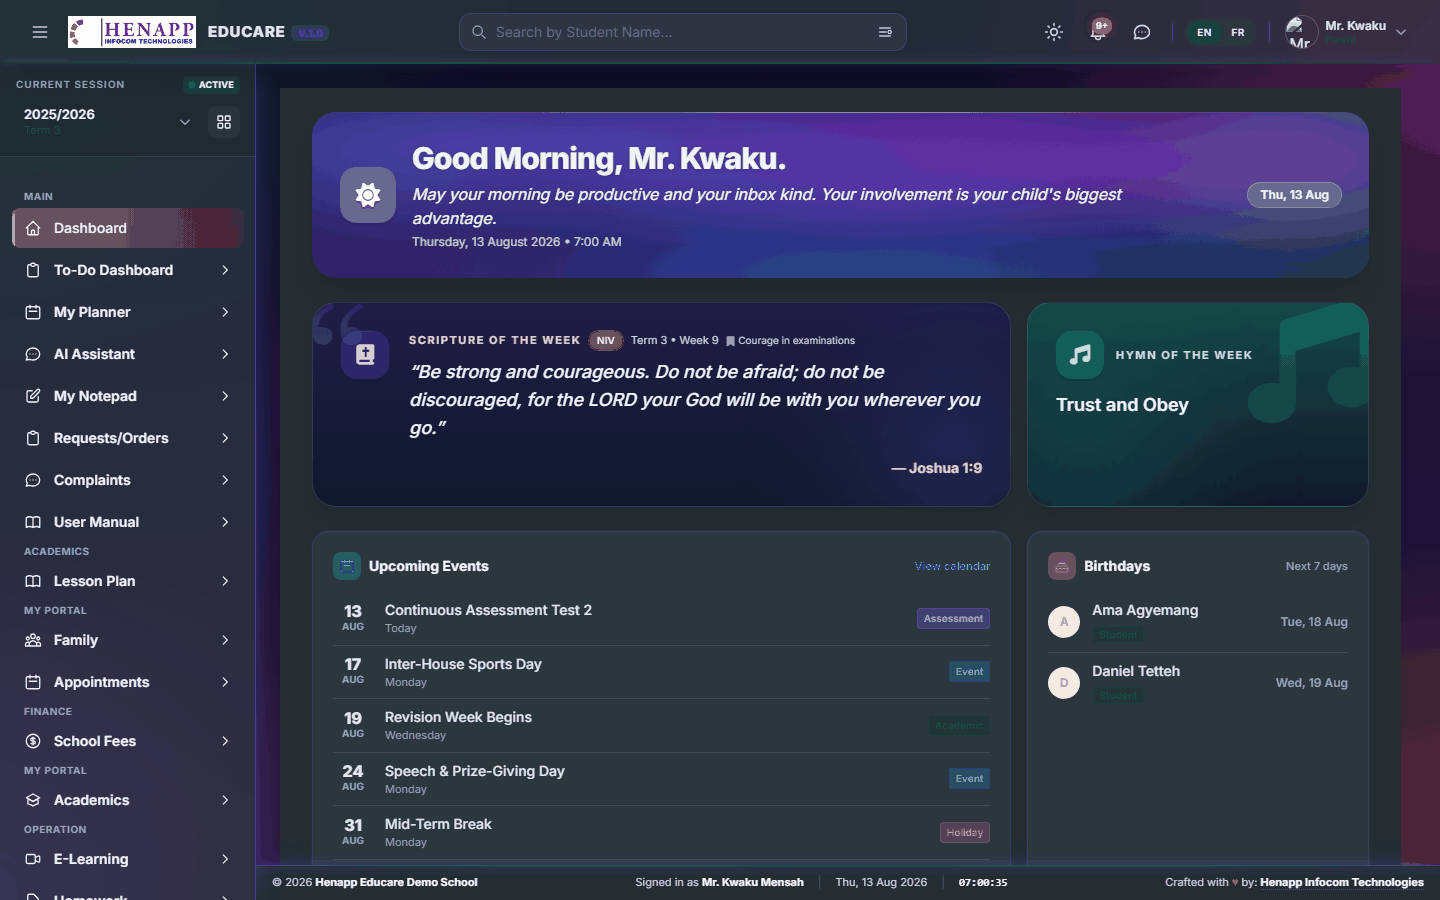The height and width of the screenshot is (900, 1440).
Task: Expand My Planner chevron
Action: point(225,312)
